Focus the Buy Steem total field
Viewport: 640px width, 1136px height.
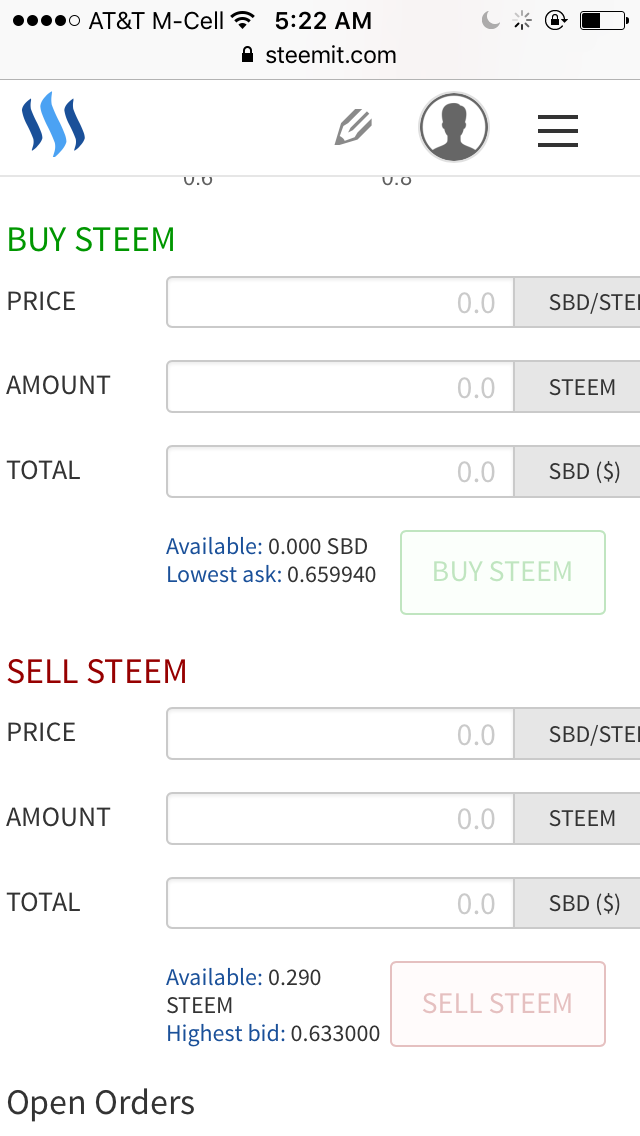(x=341, y=472)
